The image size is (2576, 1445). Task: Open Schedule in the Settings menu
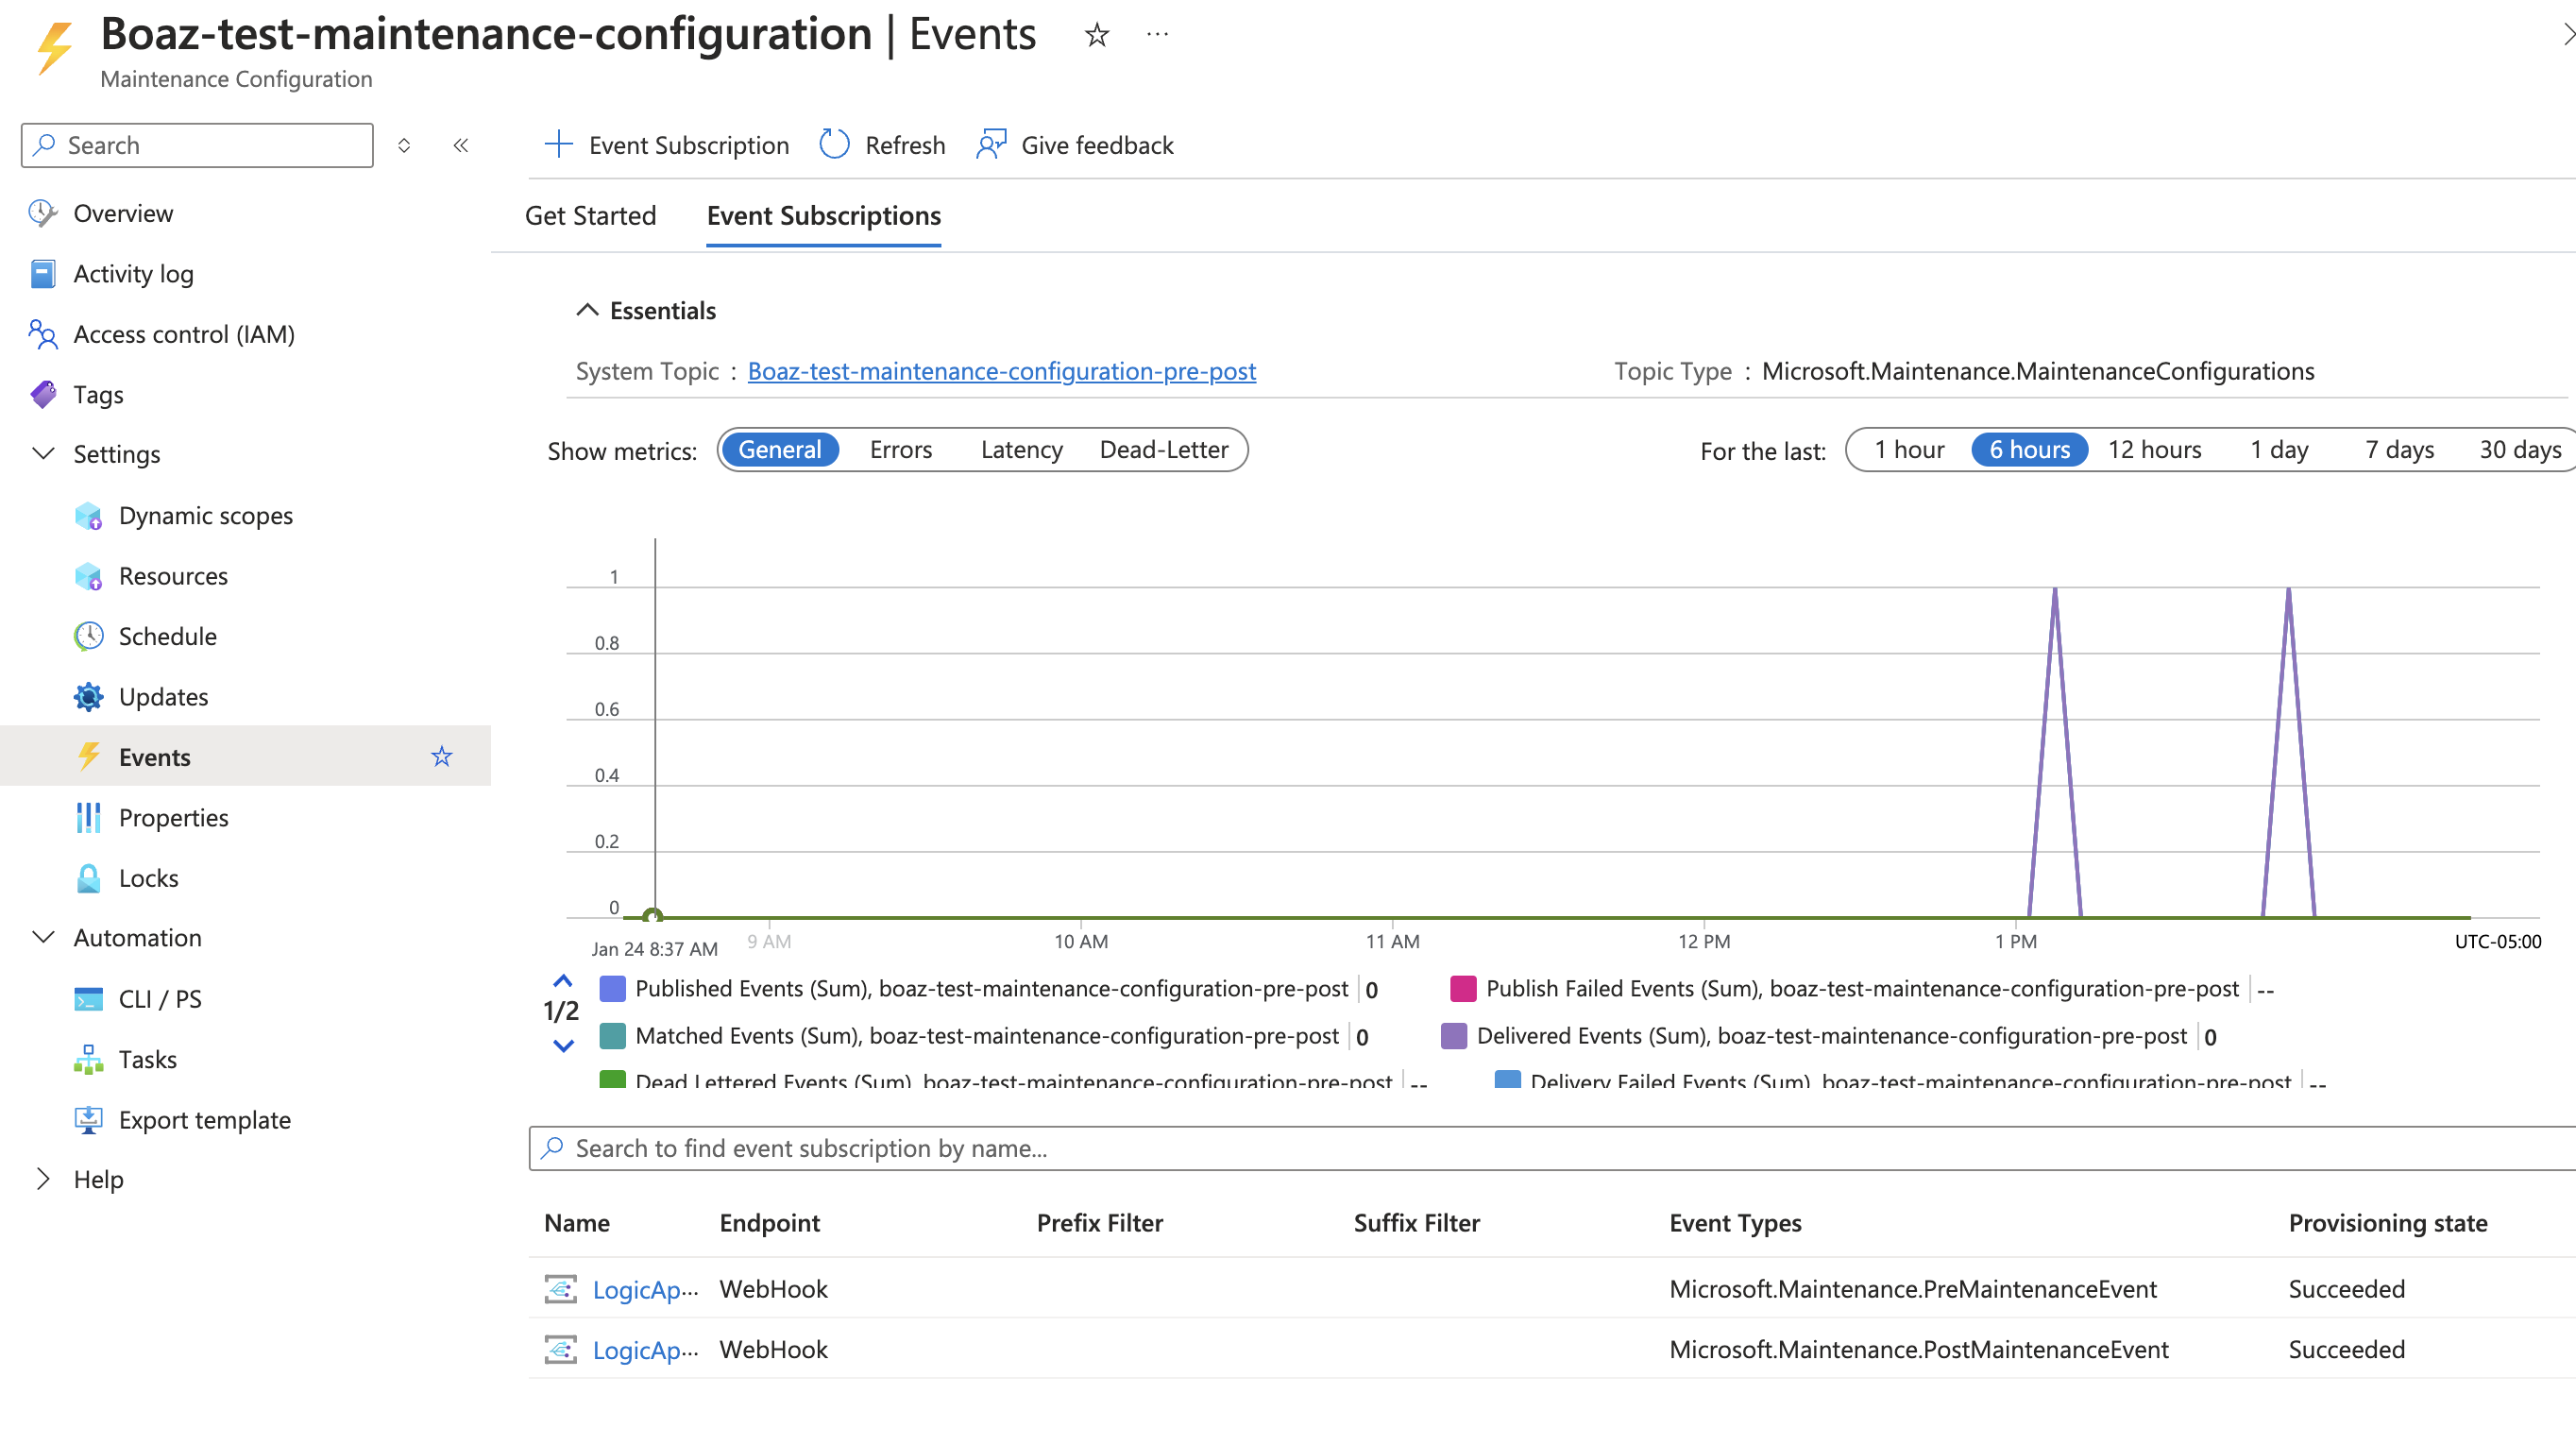click(x=167, y=636)
